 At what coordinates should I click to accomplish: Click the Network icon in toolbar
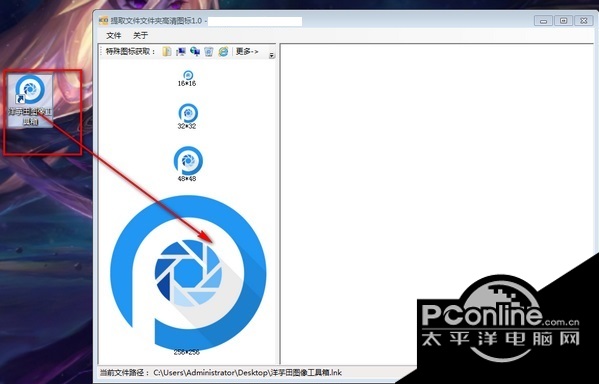coord(195,51)
